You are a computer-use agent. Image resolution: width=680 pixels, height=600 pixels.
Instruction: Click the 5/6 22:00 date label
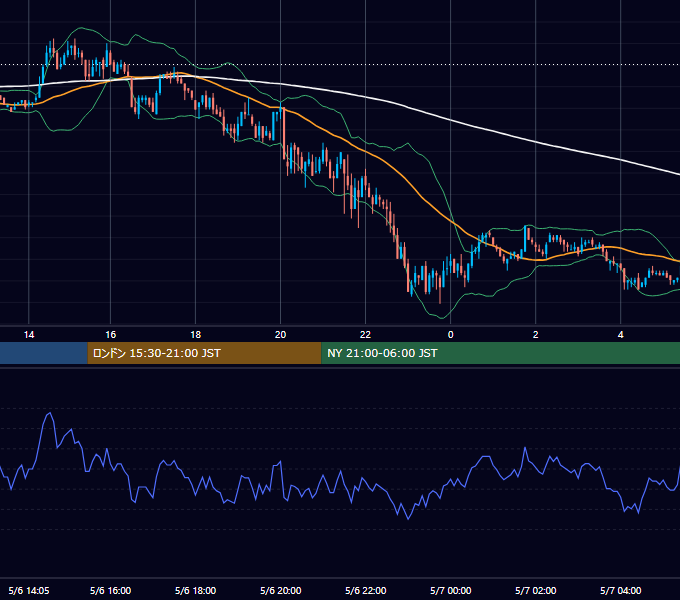366,590
